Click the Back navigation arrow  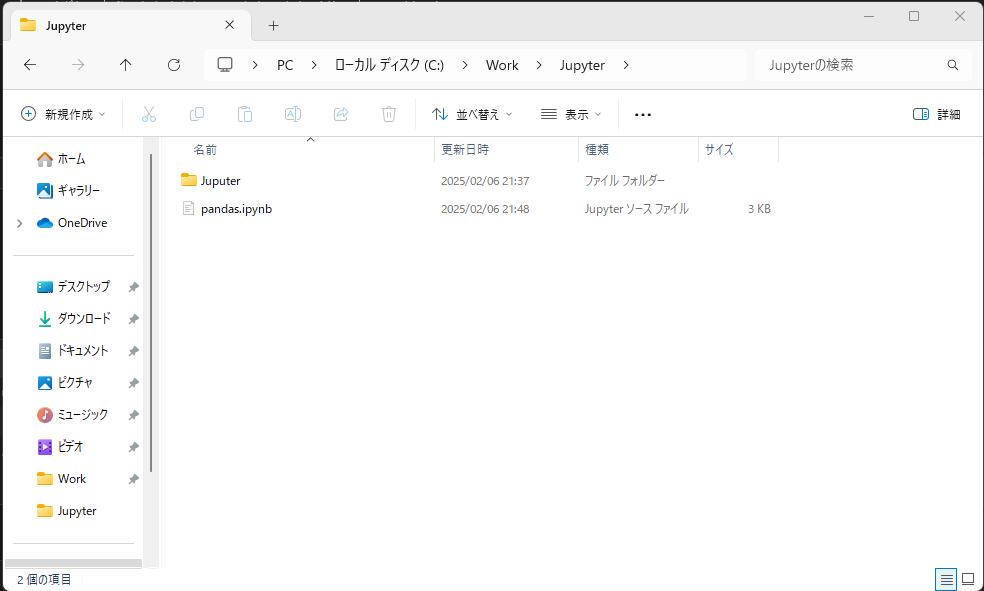pos(30,65)
